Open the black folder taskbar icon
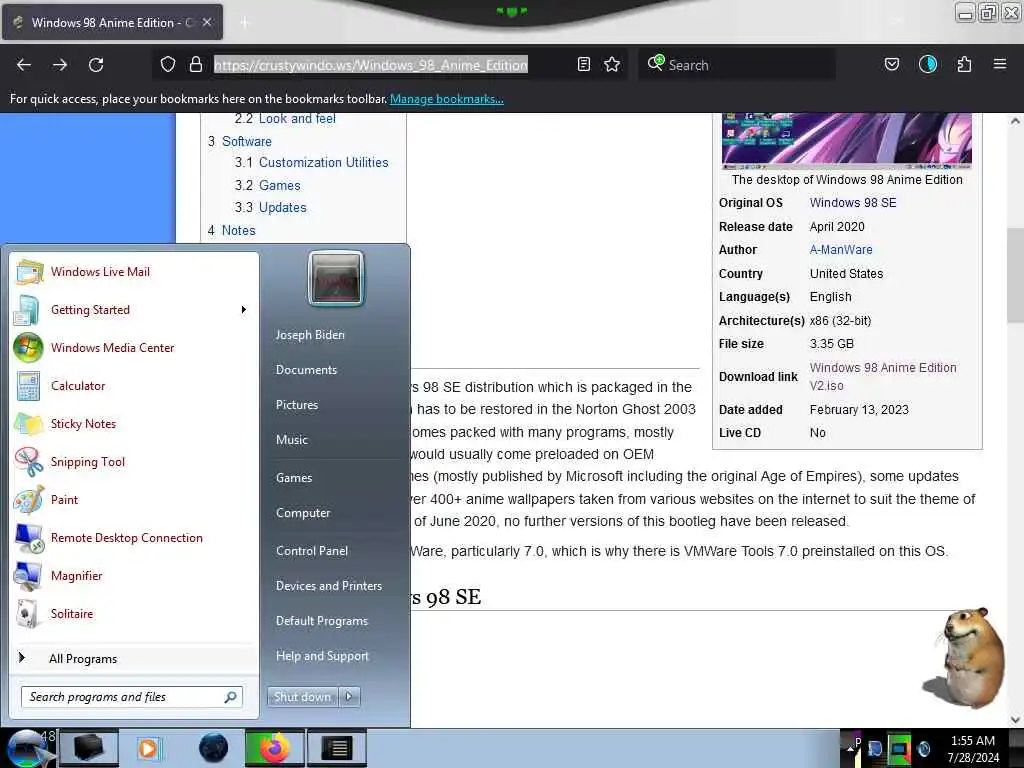The height and width of the screenshot is (768, 1024). pyautogui.click(x=89, y=748)
